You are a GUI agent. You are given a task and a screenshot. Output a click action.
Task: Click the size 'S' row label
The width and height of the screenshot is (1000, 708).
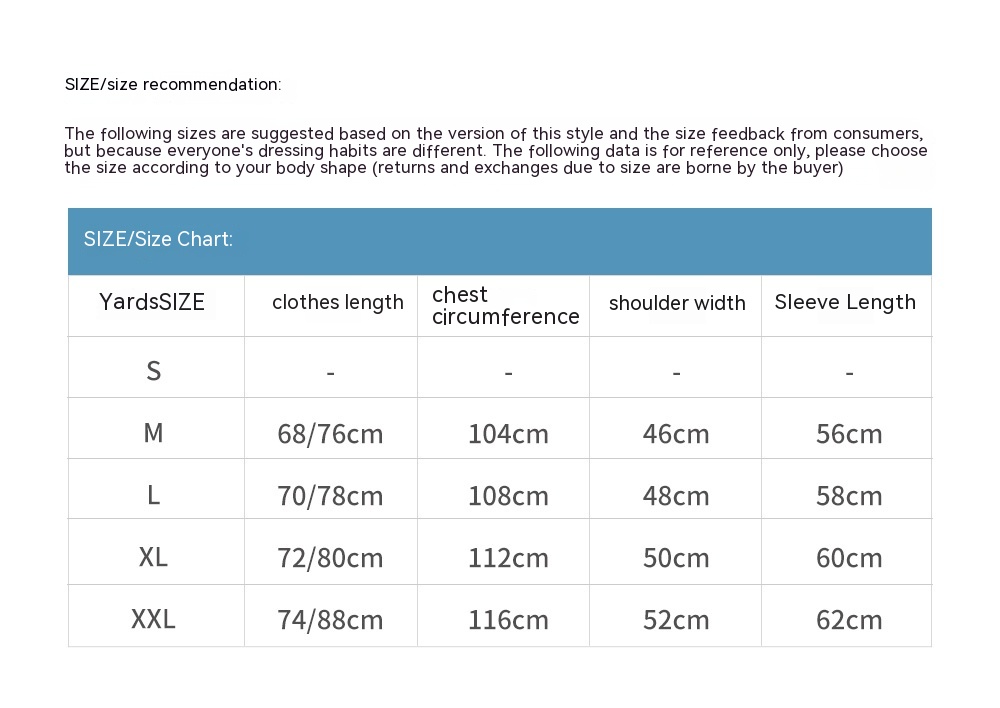pyautogui.click(x=153, y=371)
